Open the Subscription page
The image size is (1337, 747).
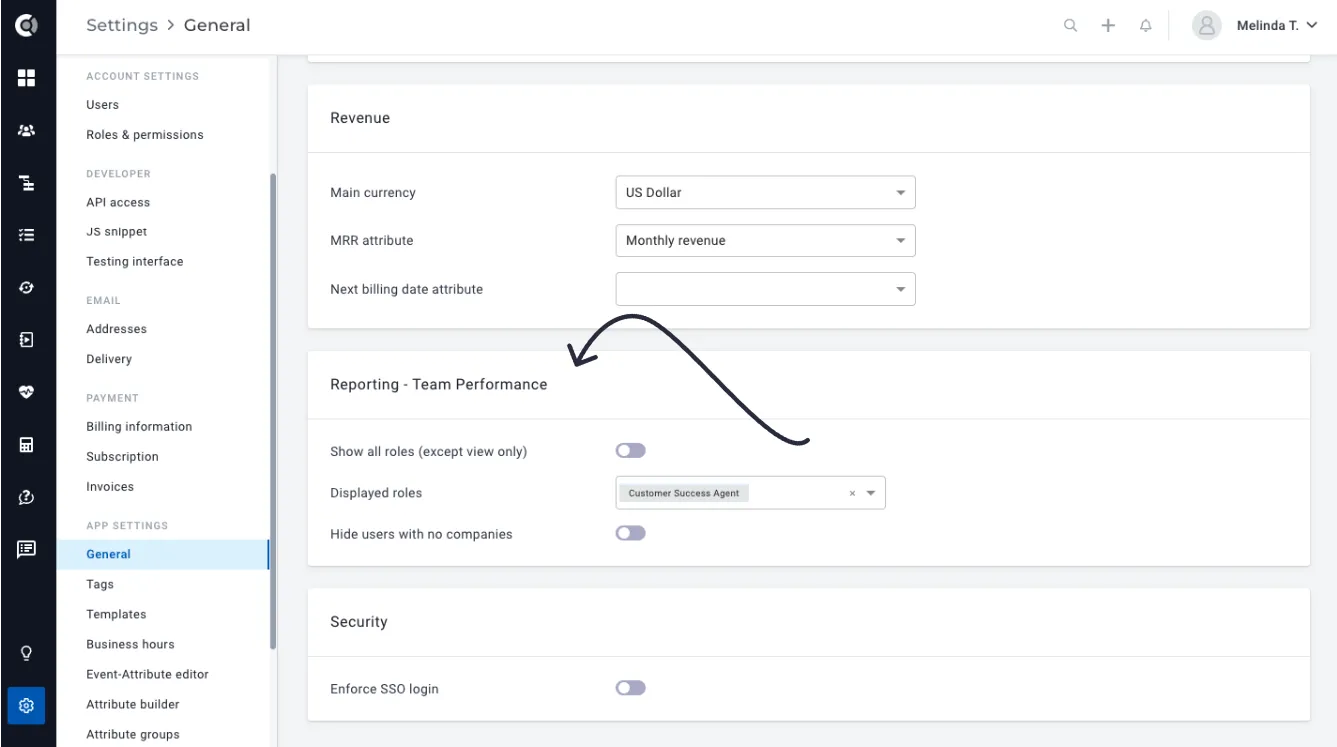(122, 456)
